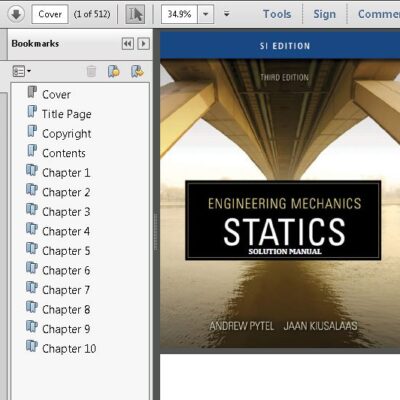Open the bookmarks options menu dropdown

[x=21, y=71]
